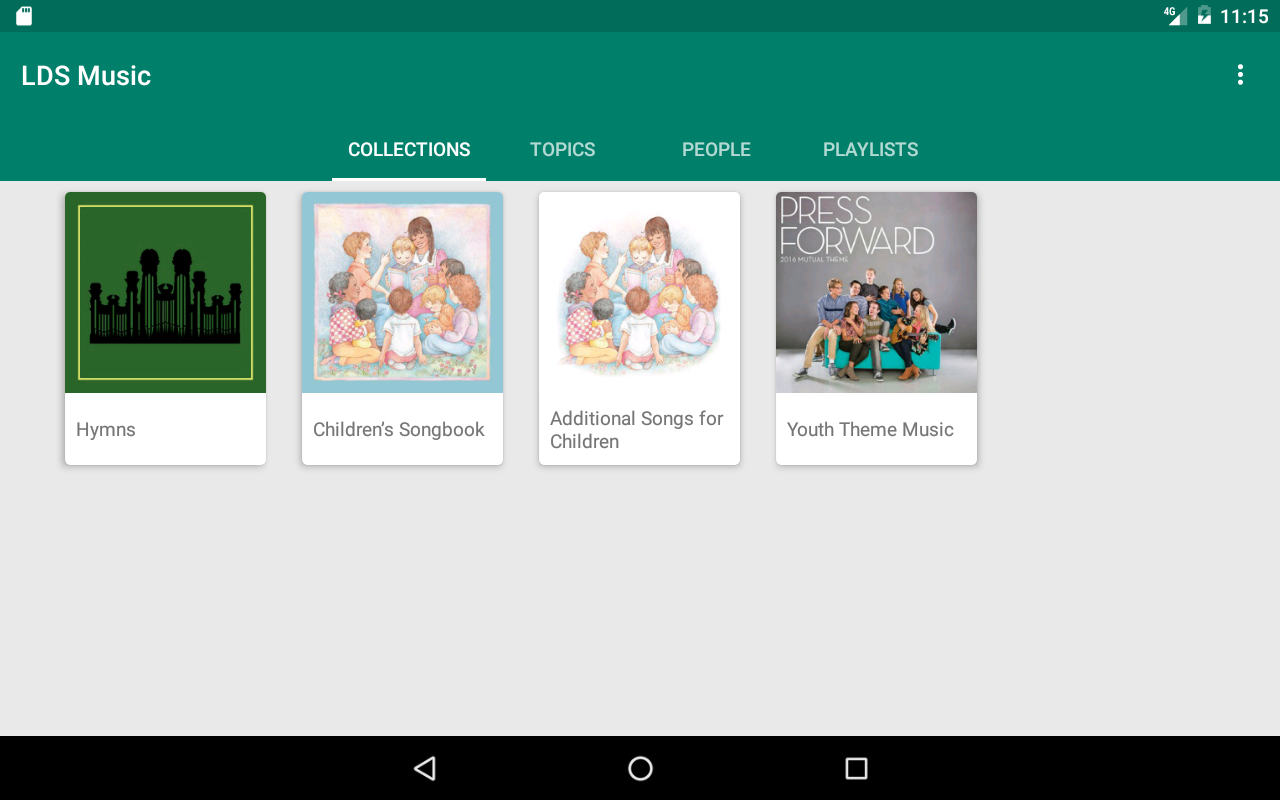The image size is (1280, 800).
Task: Open the Hymns collection
Action: coord(165,328)
